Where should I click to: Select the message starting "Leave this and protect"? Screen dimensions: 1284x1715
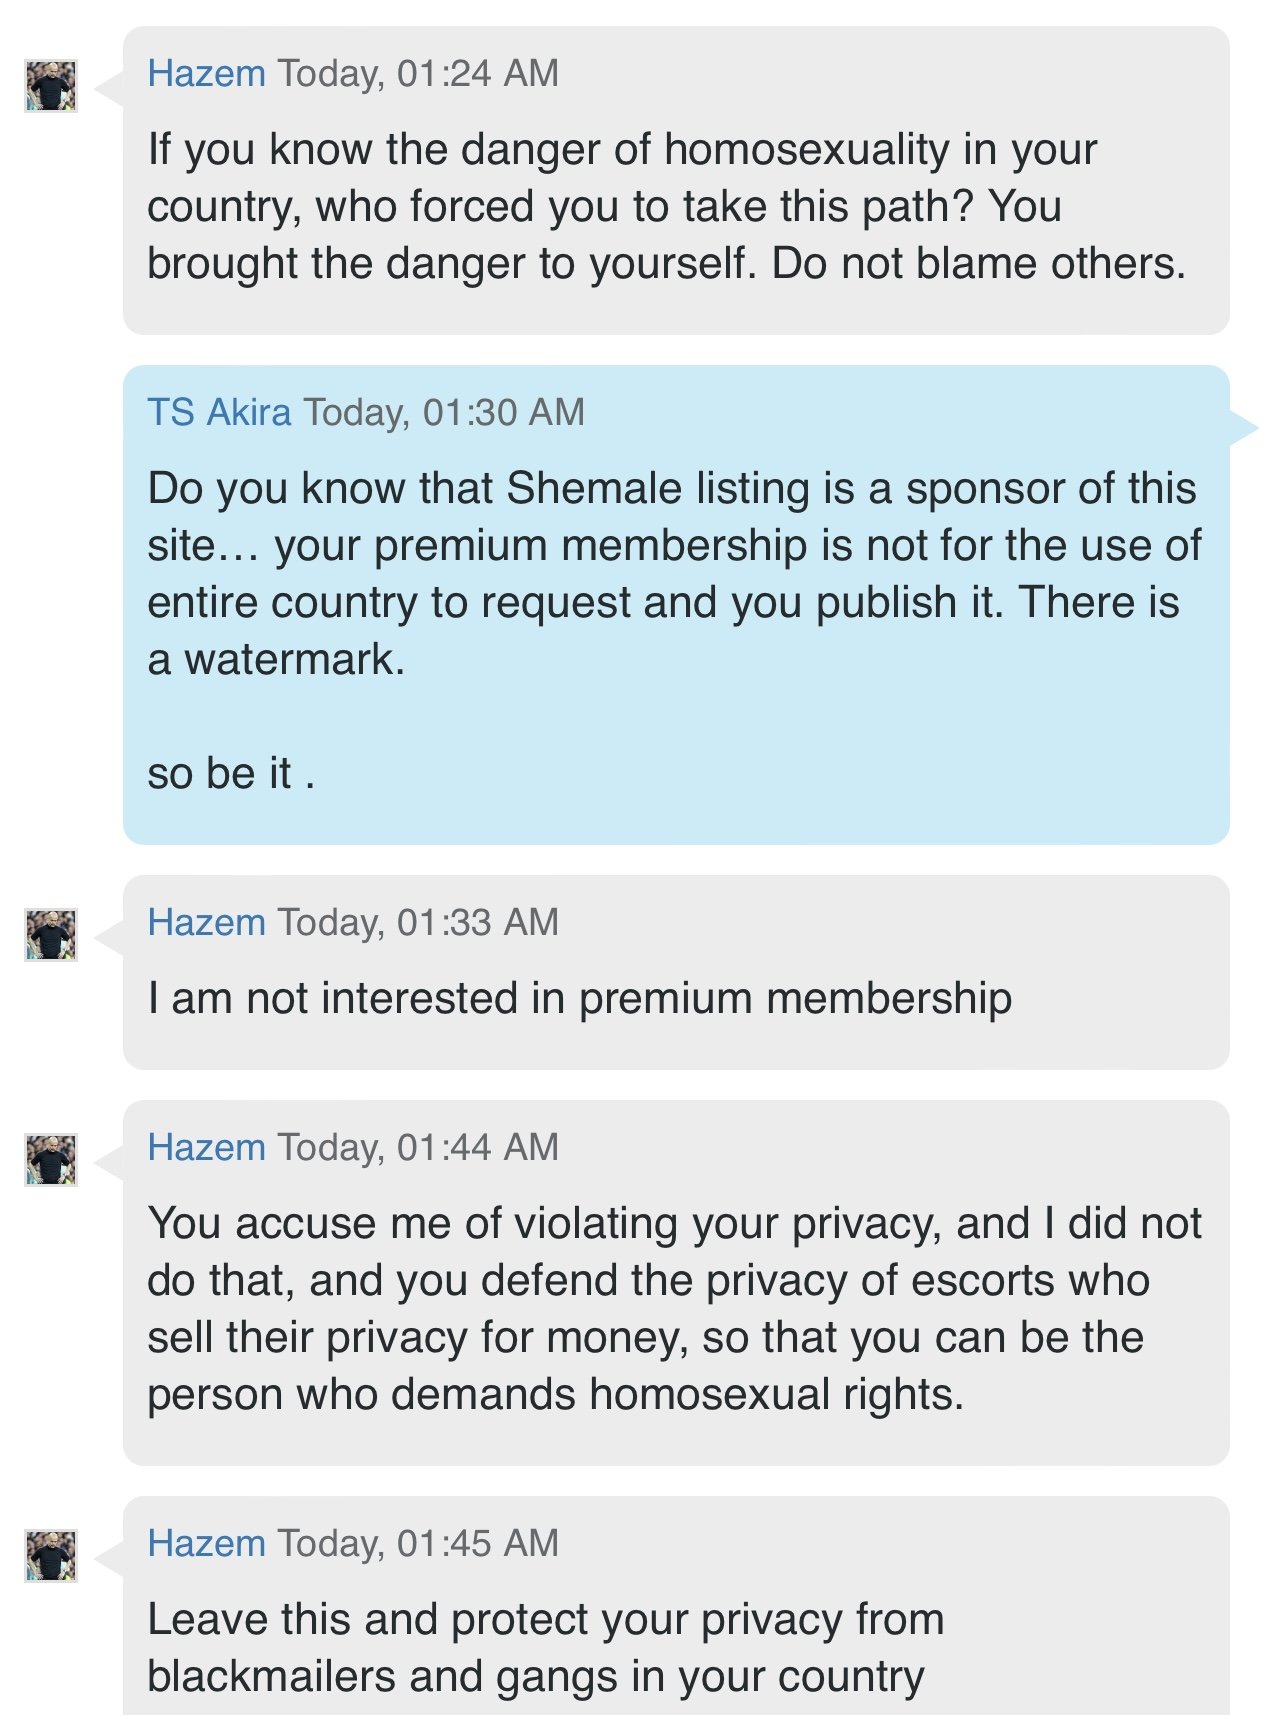point(545,1647)
